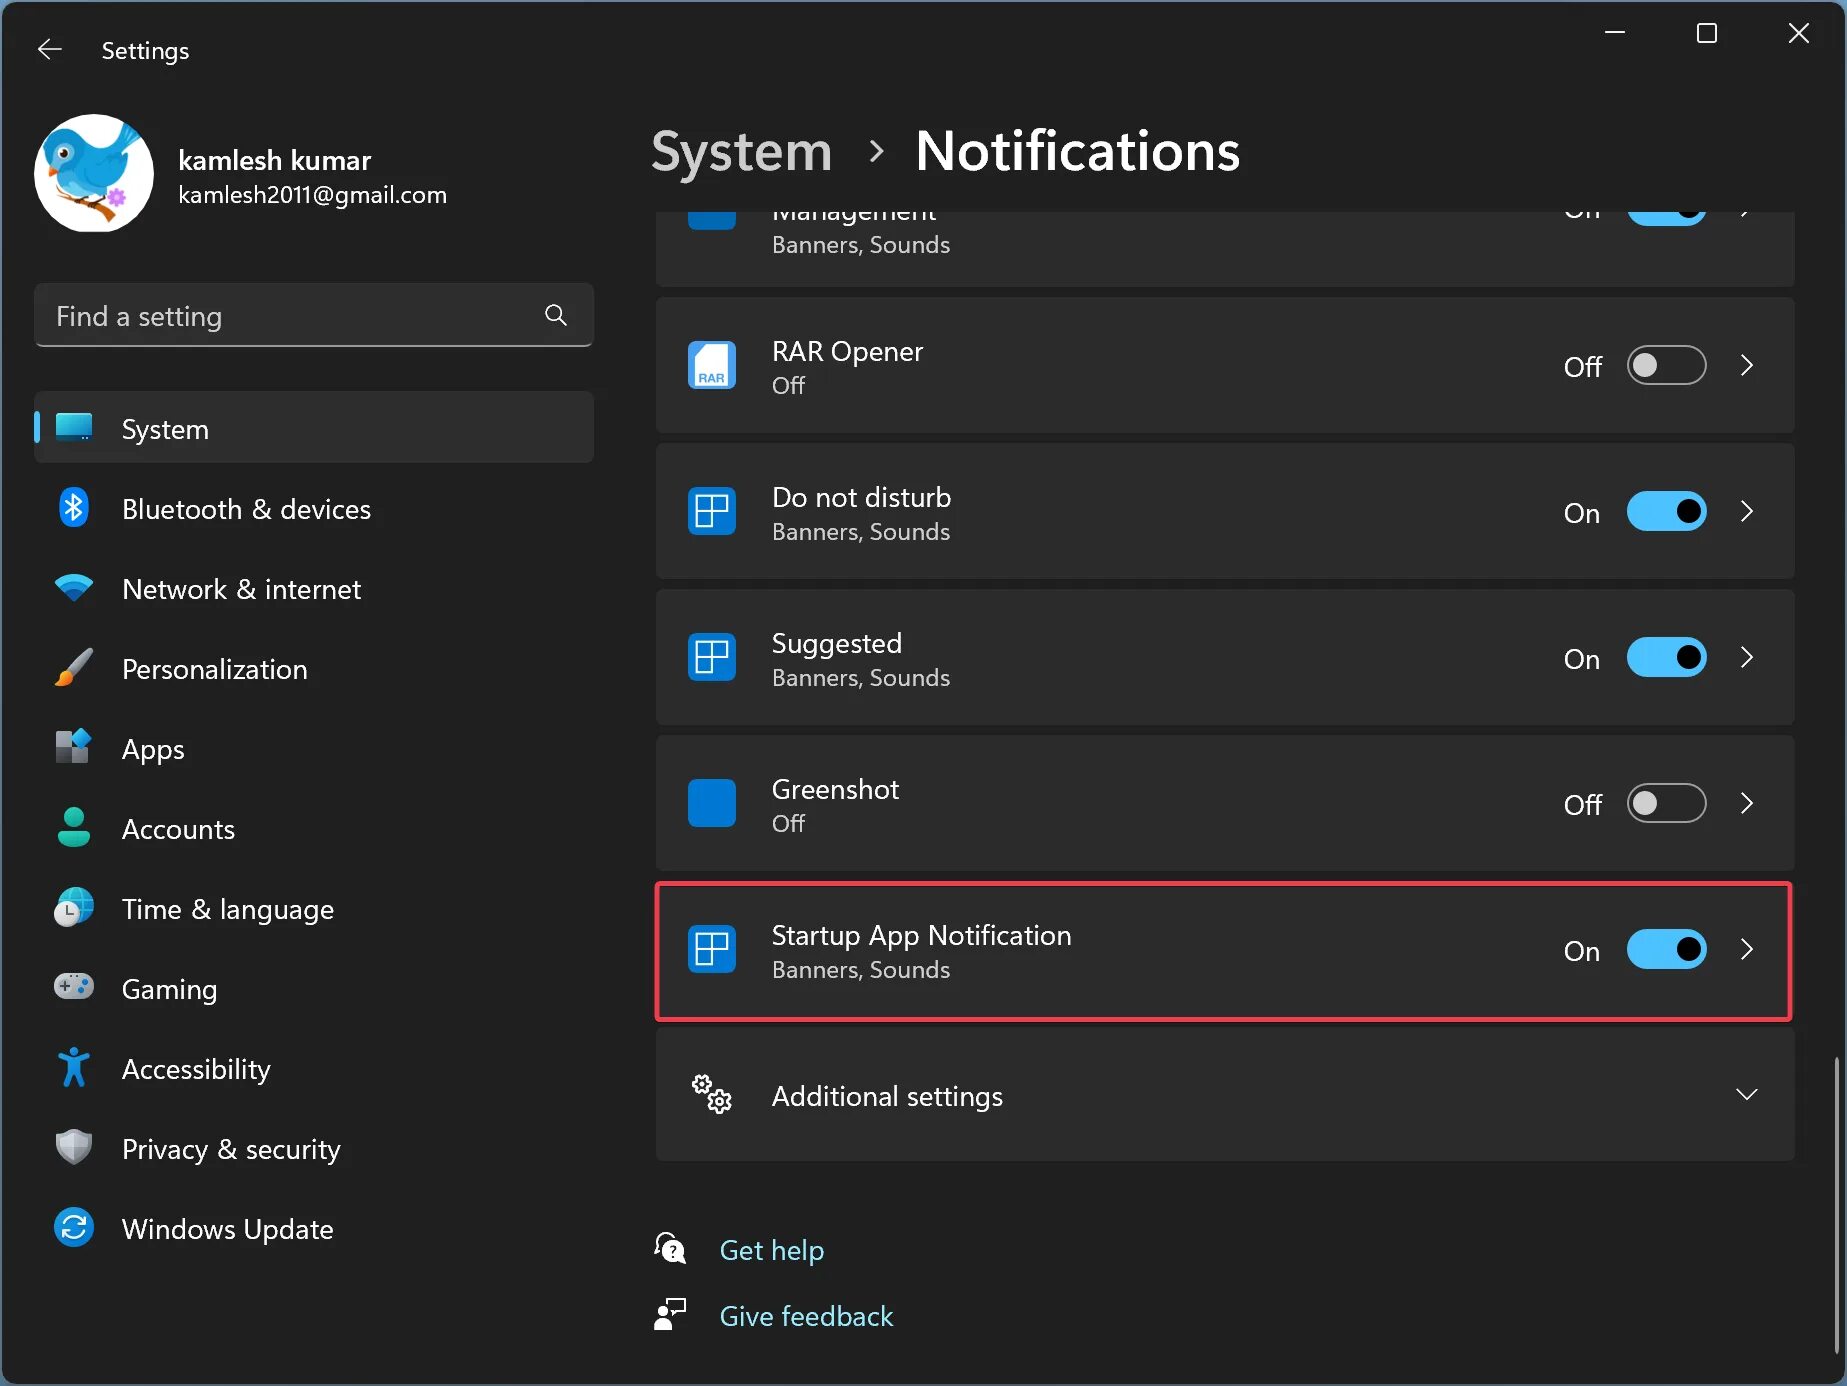
Task: Click the vertical scrollbar on right edge
Action: tap(1836, 1200)
